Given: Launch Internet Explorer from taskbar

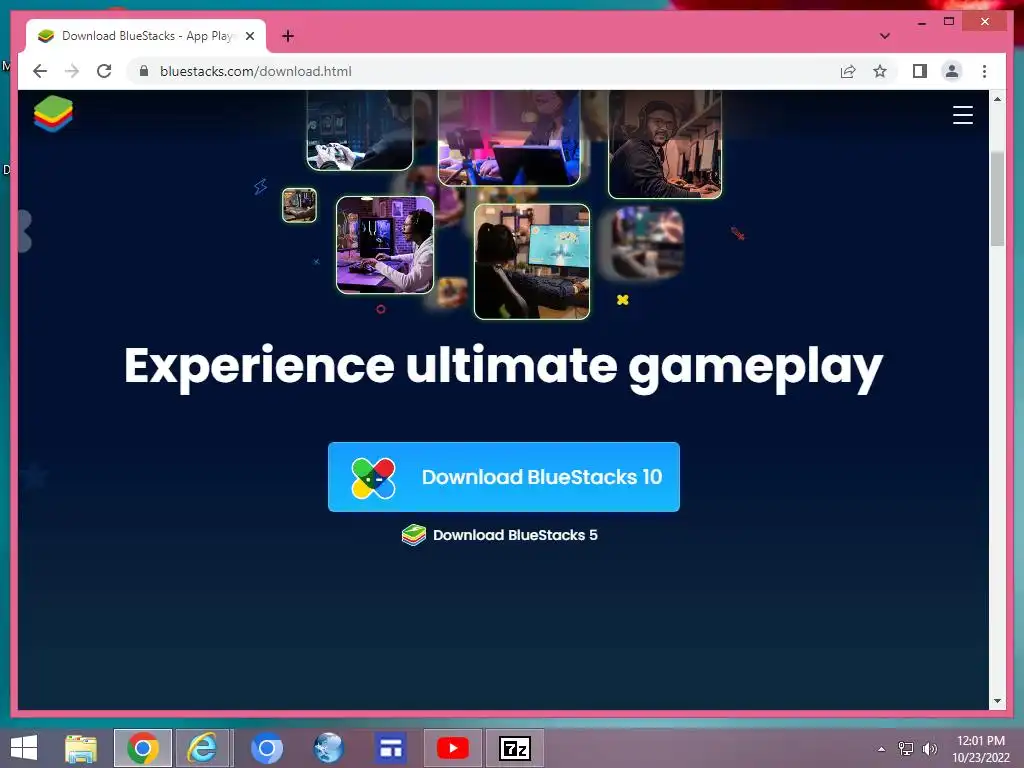Looking at the screenshot, I should pyautogui.click(x=203, y=748).
